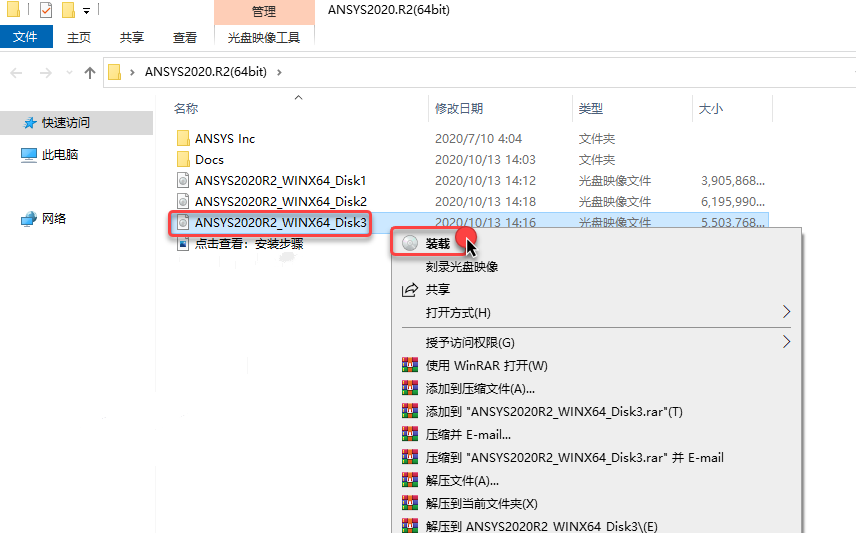856x533 pixels.
Task: Click the Disk2 disc image icon
Action: click(x=183, y=202)
